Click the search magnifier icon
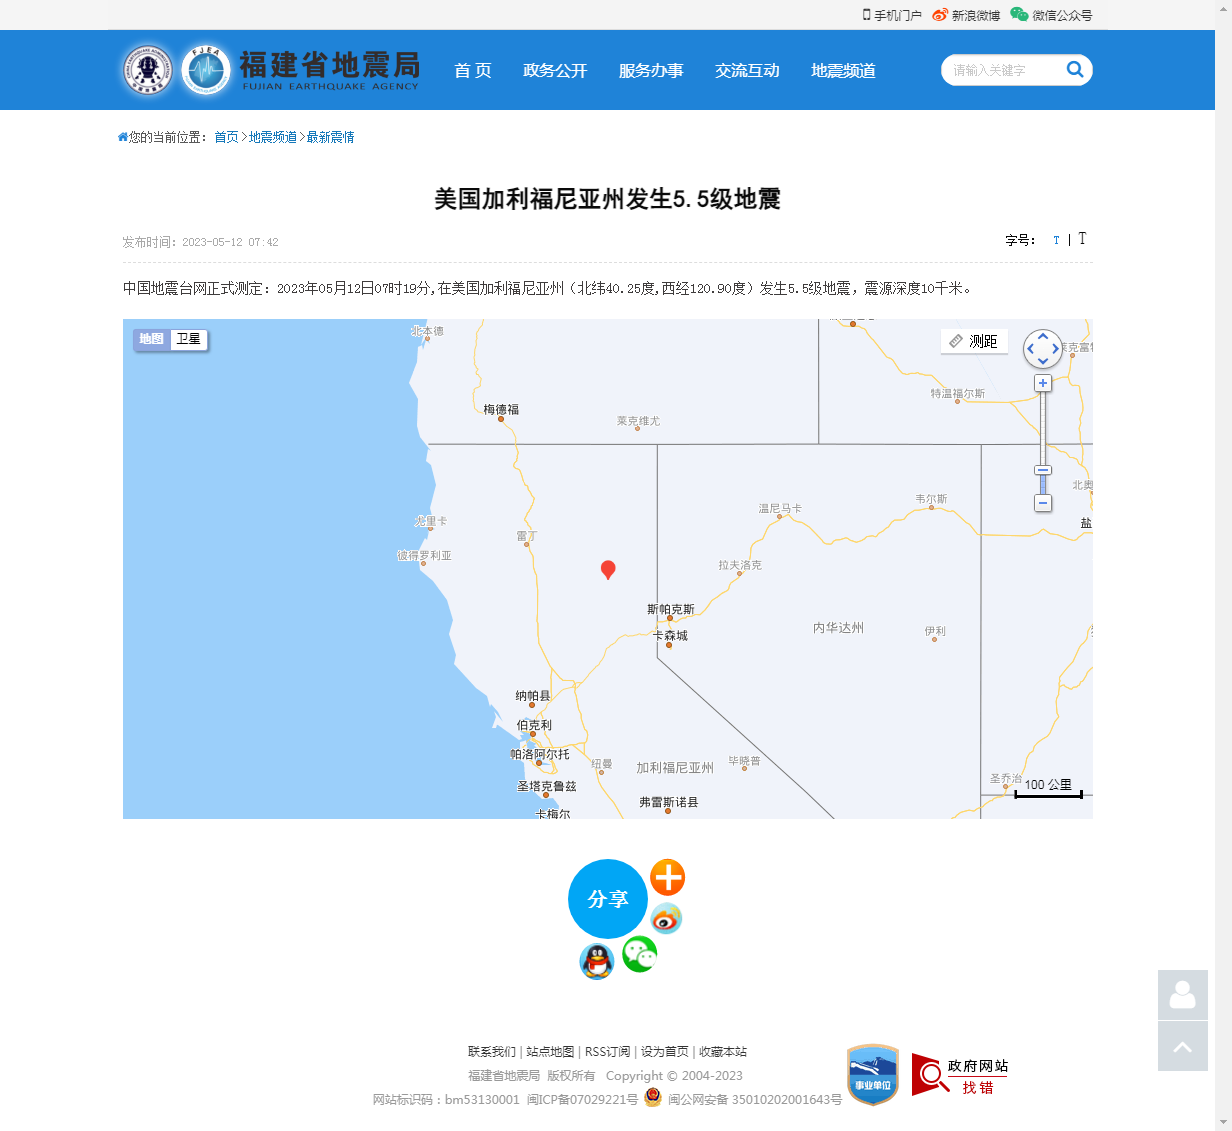This screenshot has height=1131, width=1232. pos(1075,69)
